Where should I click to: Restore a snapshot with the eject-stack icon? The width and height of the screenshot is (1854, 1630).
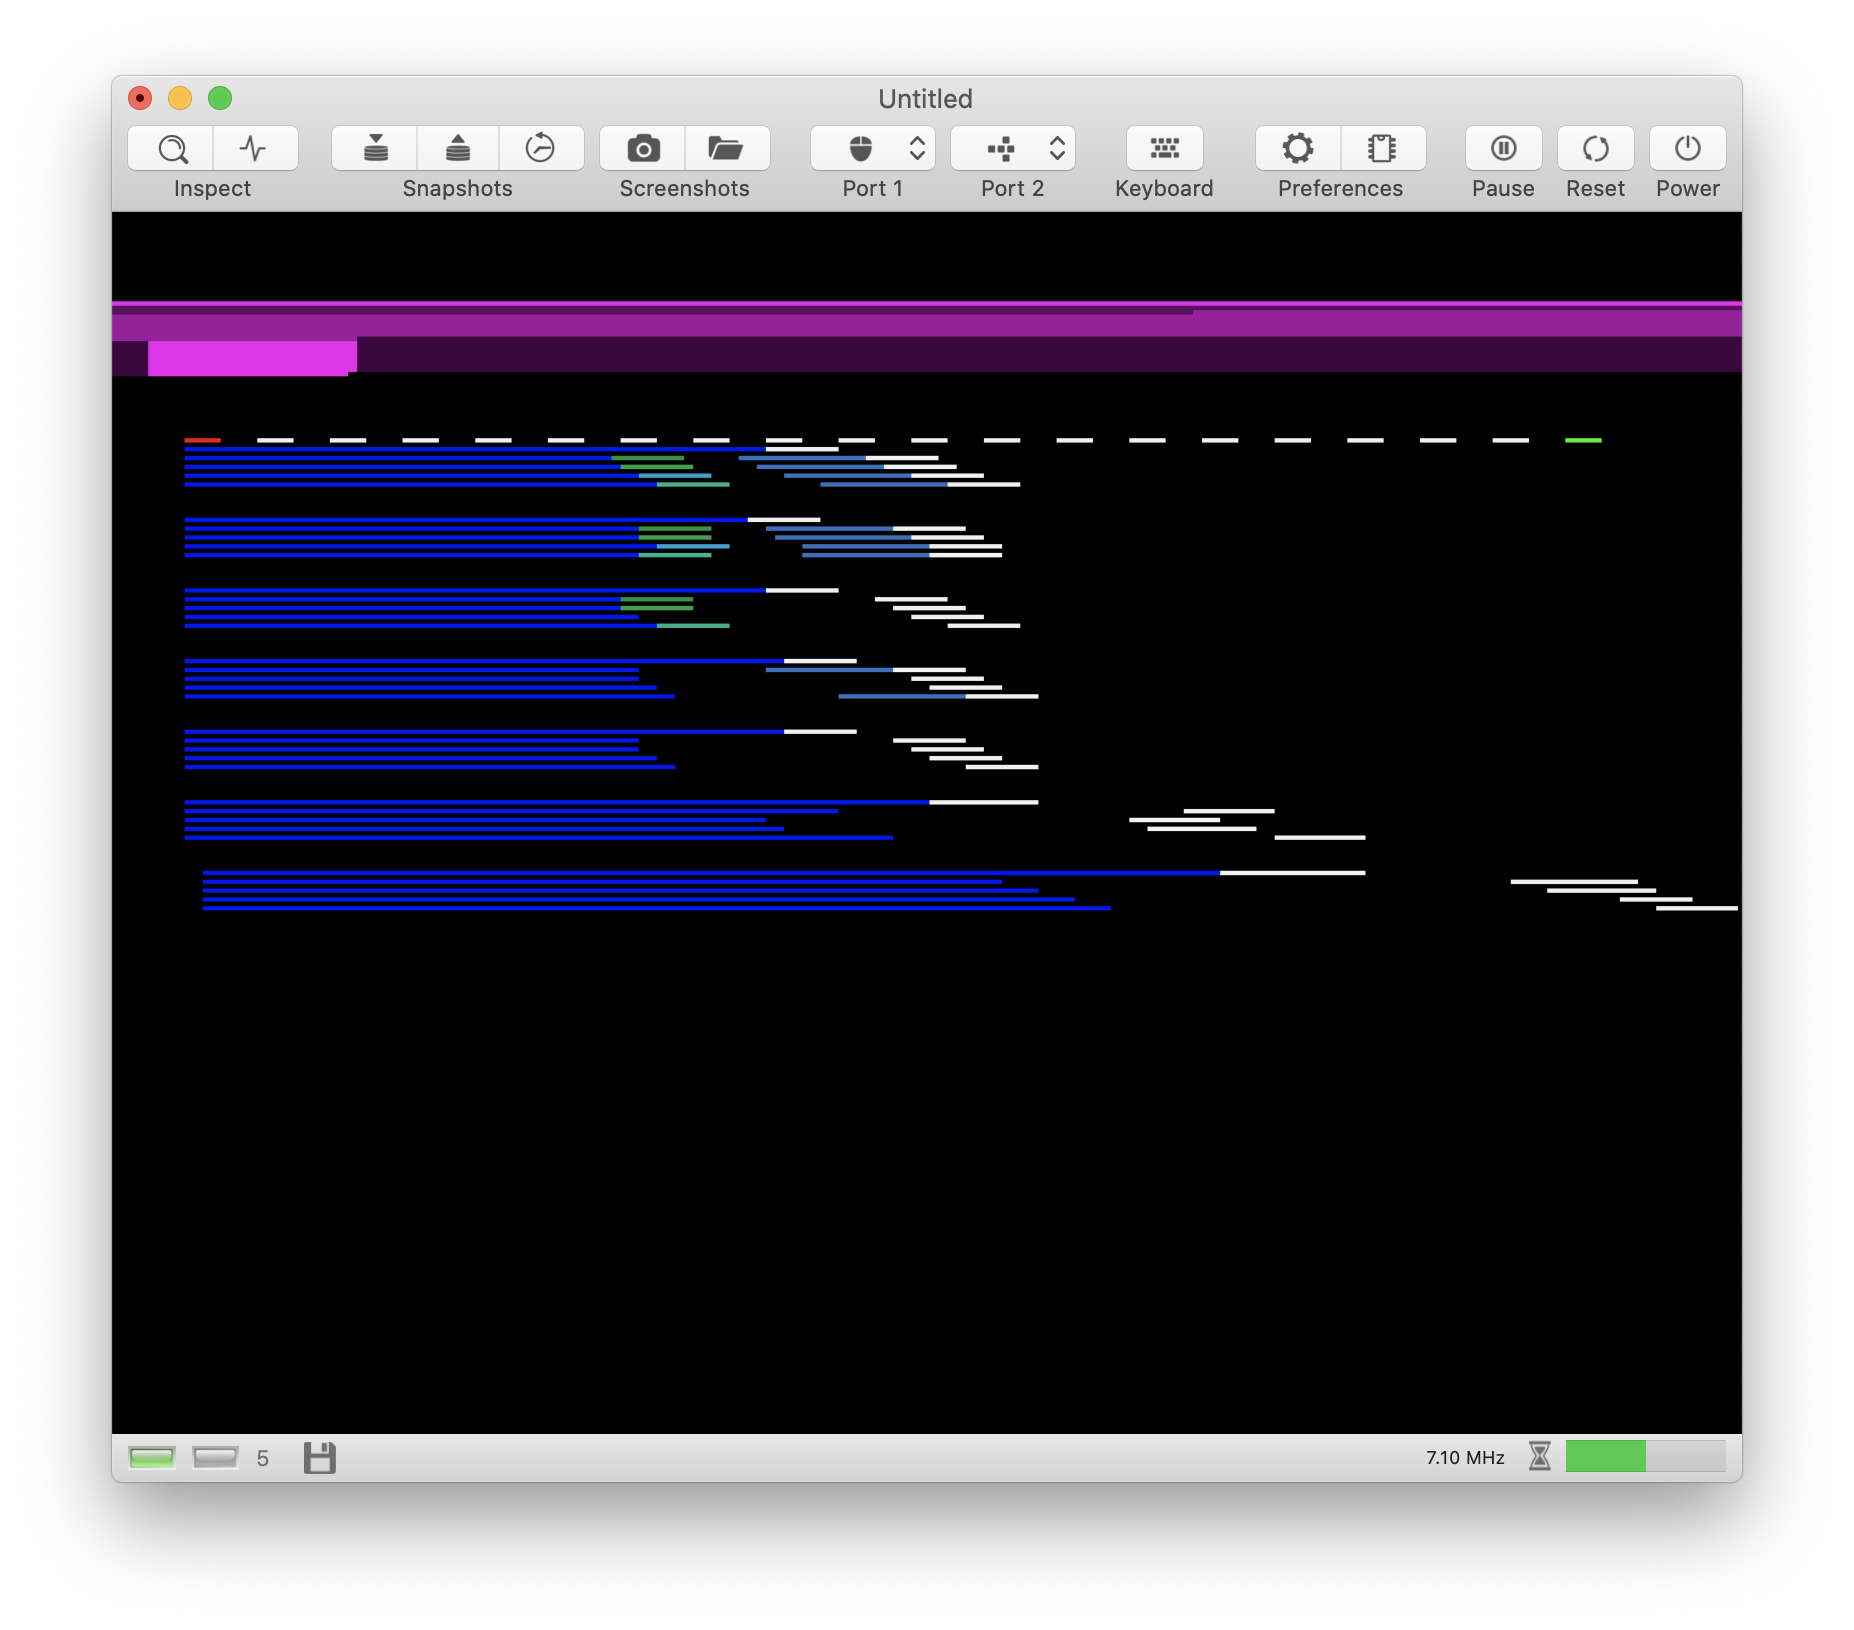458,149
